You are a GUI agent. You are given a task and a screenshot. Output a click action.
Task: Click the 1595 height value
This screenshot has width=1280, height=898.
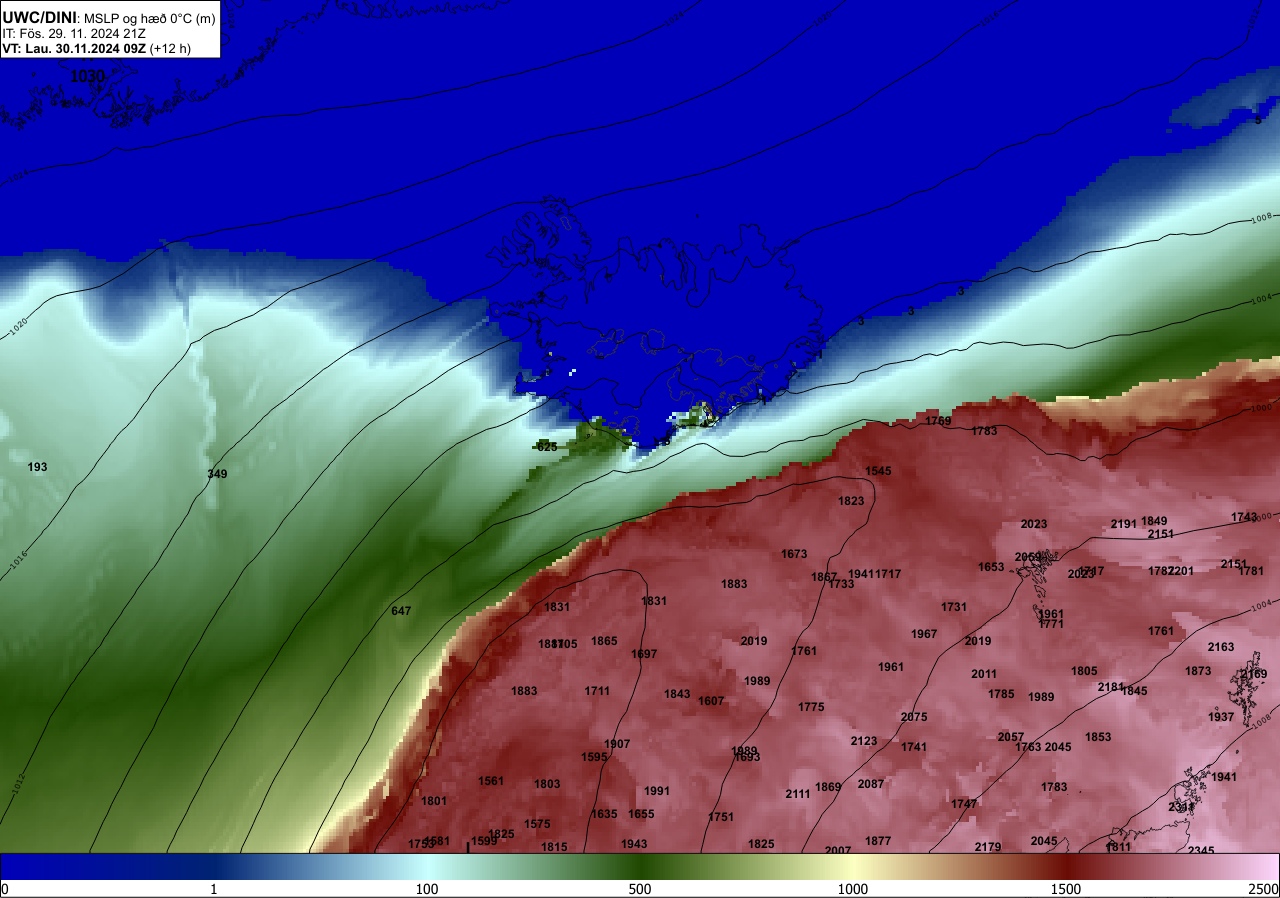[594, 757]
